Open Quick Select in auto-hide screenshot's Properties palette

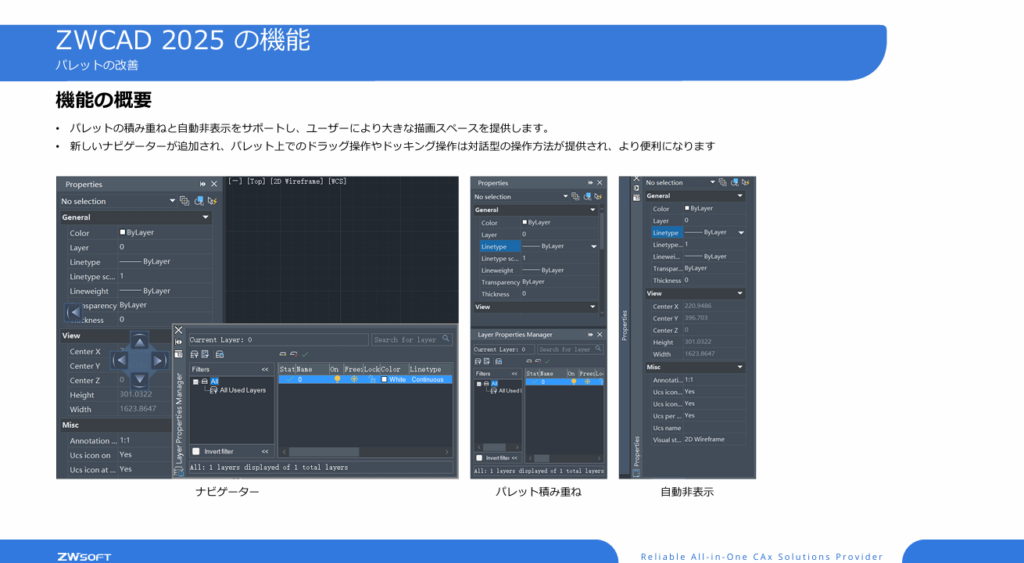[745, 182]
